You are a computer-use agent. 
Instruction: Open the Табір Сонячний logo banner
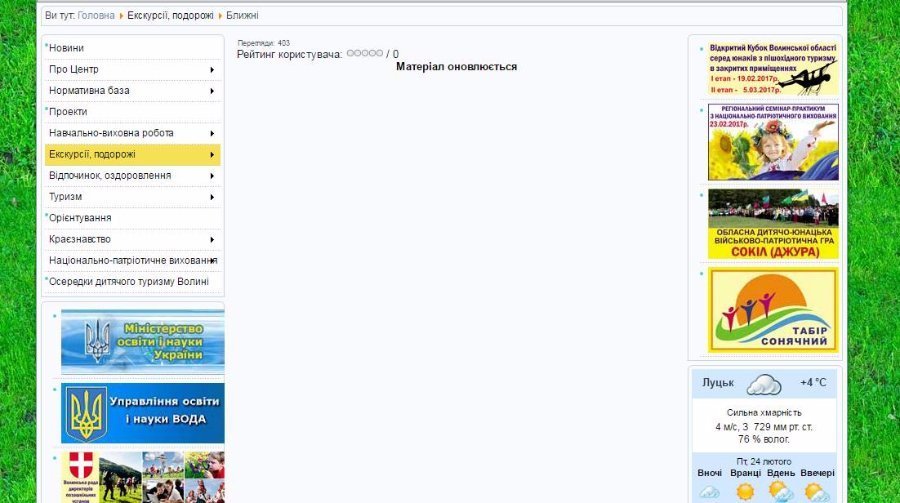point(772,310)
